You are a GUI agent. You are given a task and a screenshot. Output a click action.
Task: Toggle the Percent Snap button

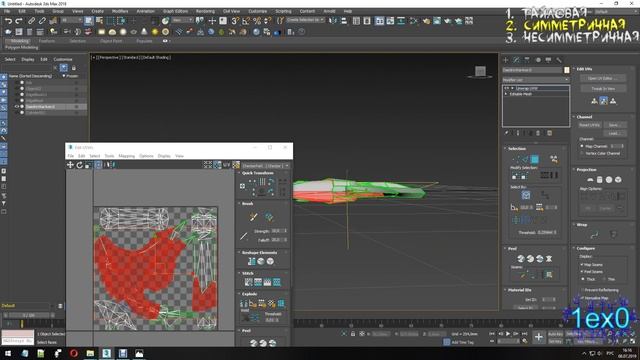(257, 20)
